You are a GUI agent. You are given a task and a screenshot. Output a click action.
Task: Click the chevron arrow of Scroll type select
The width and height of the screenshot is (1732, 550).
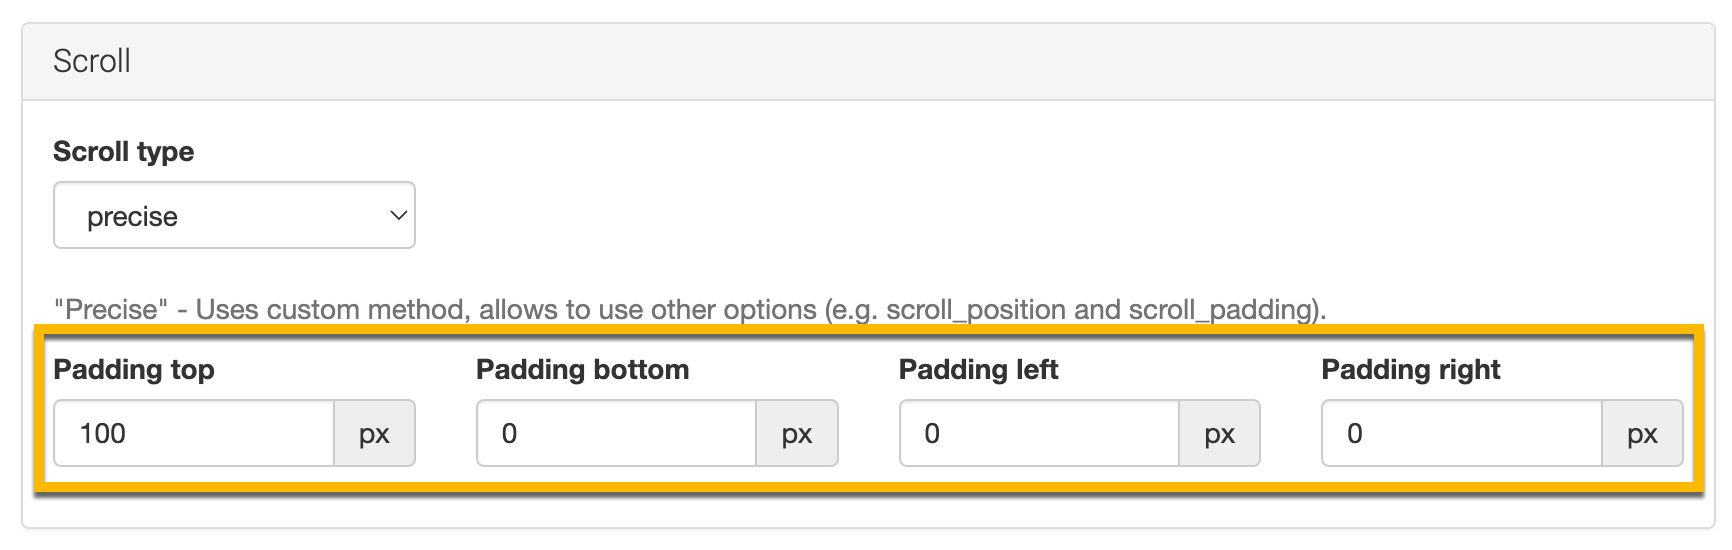398,216
